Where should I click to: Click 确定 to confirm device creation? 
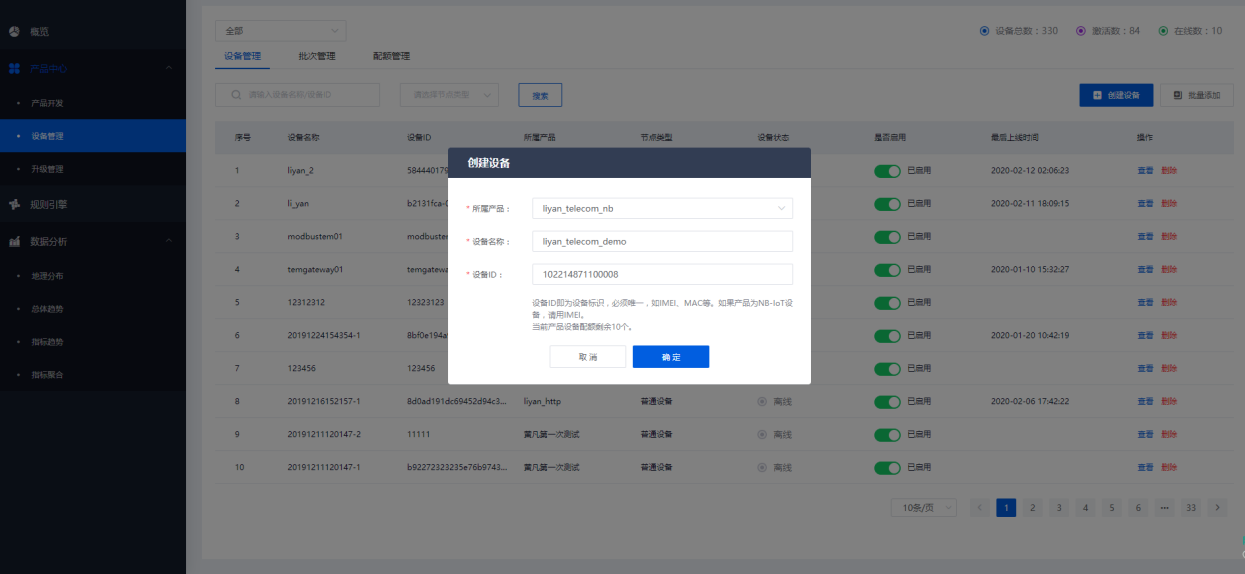[x=670, y=357]
